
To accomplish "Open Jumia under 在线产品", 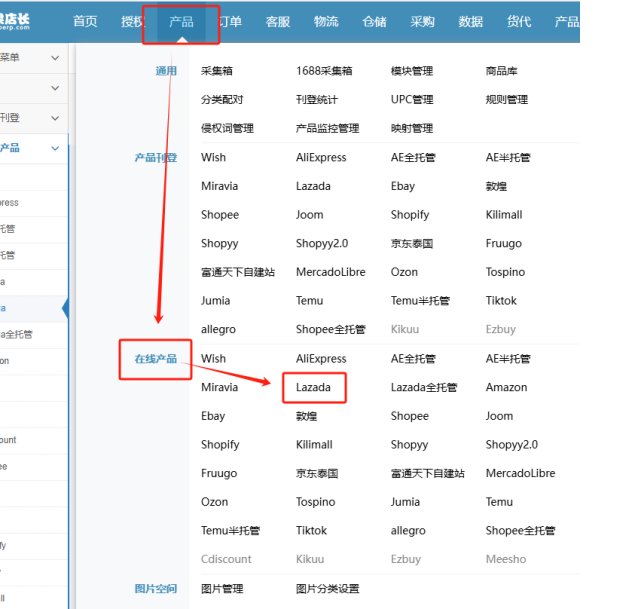I will point(405,502).
